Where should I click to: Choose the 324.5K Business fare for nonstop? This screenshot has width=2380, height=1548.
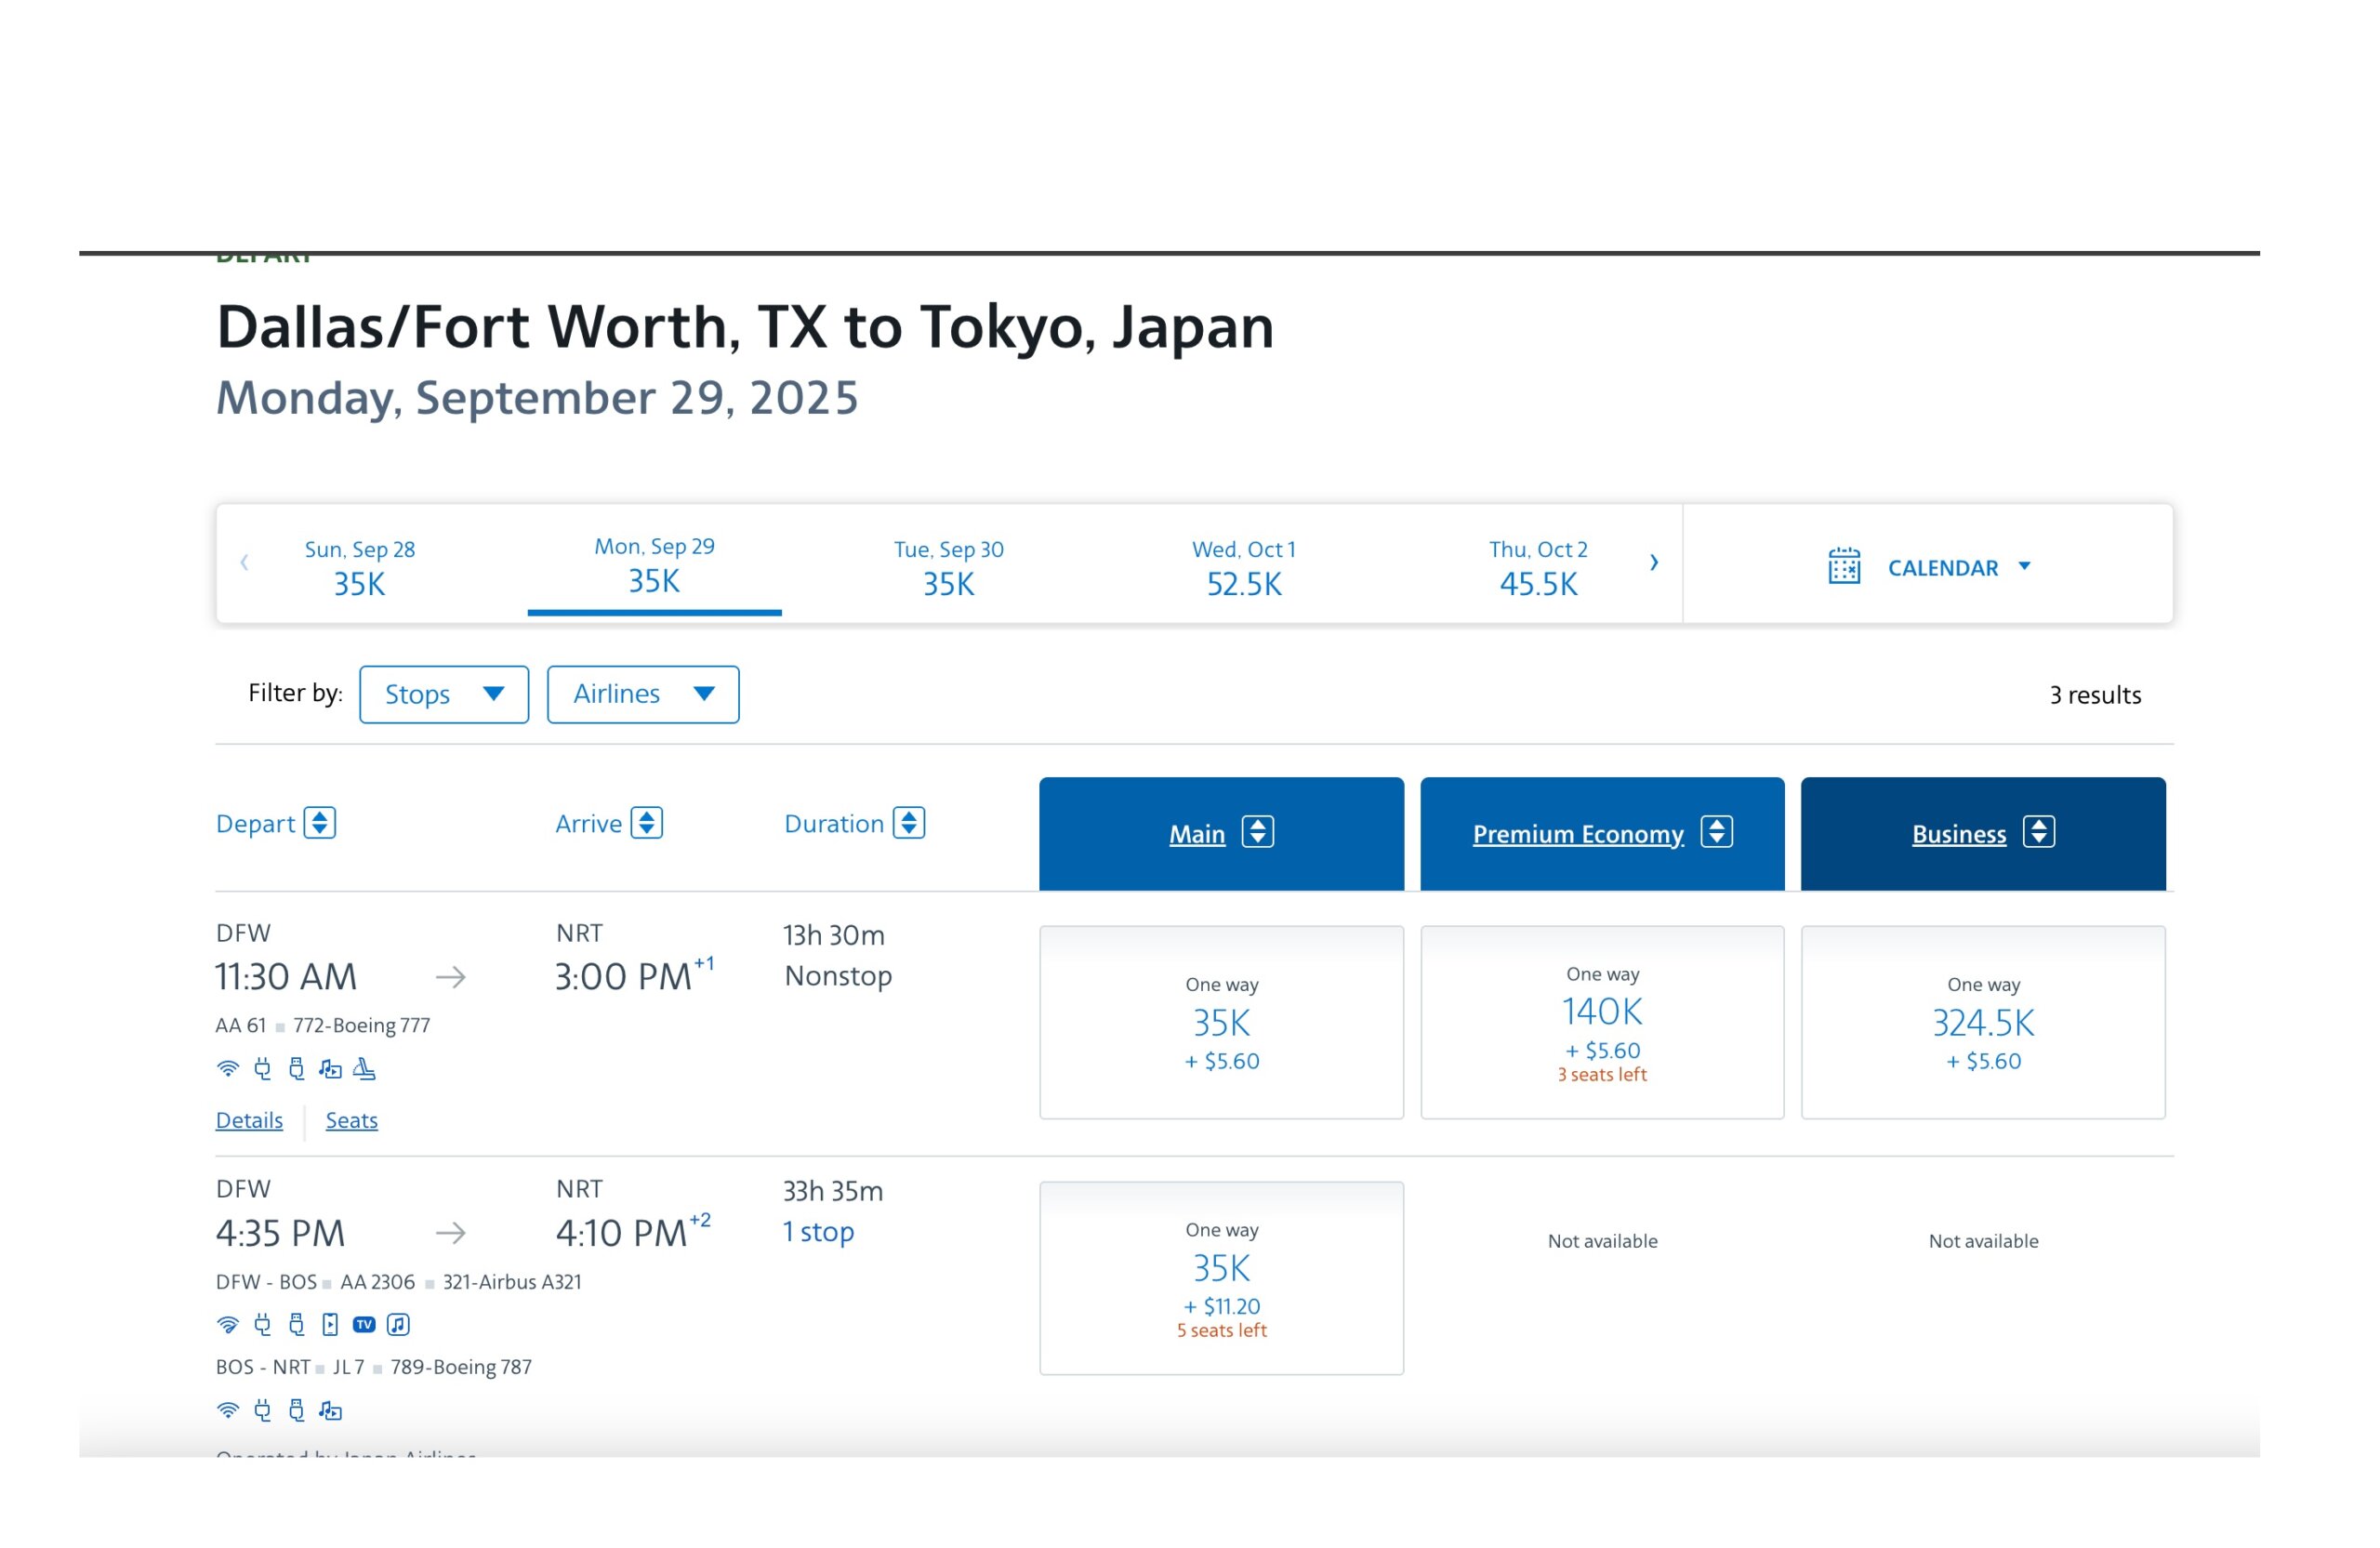(x=1982, y=1022)
